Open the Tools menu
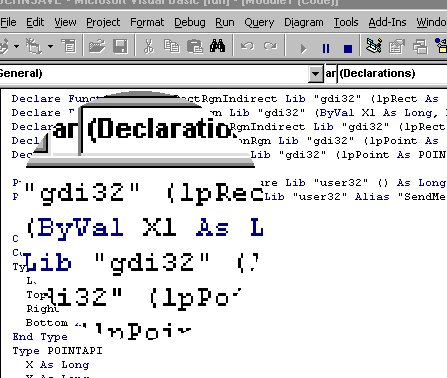 [x=346, y=23]
